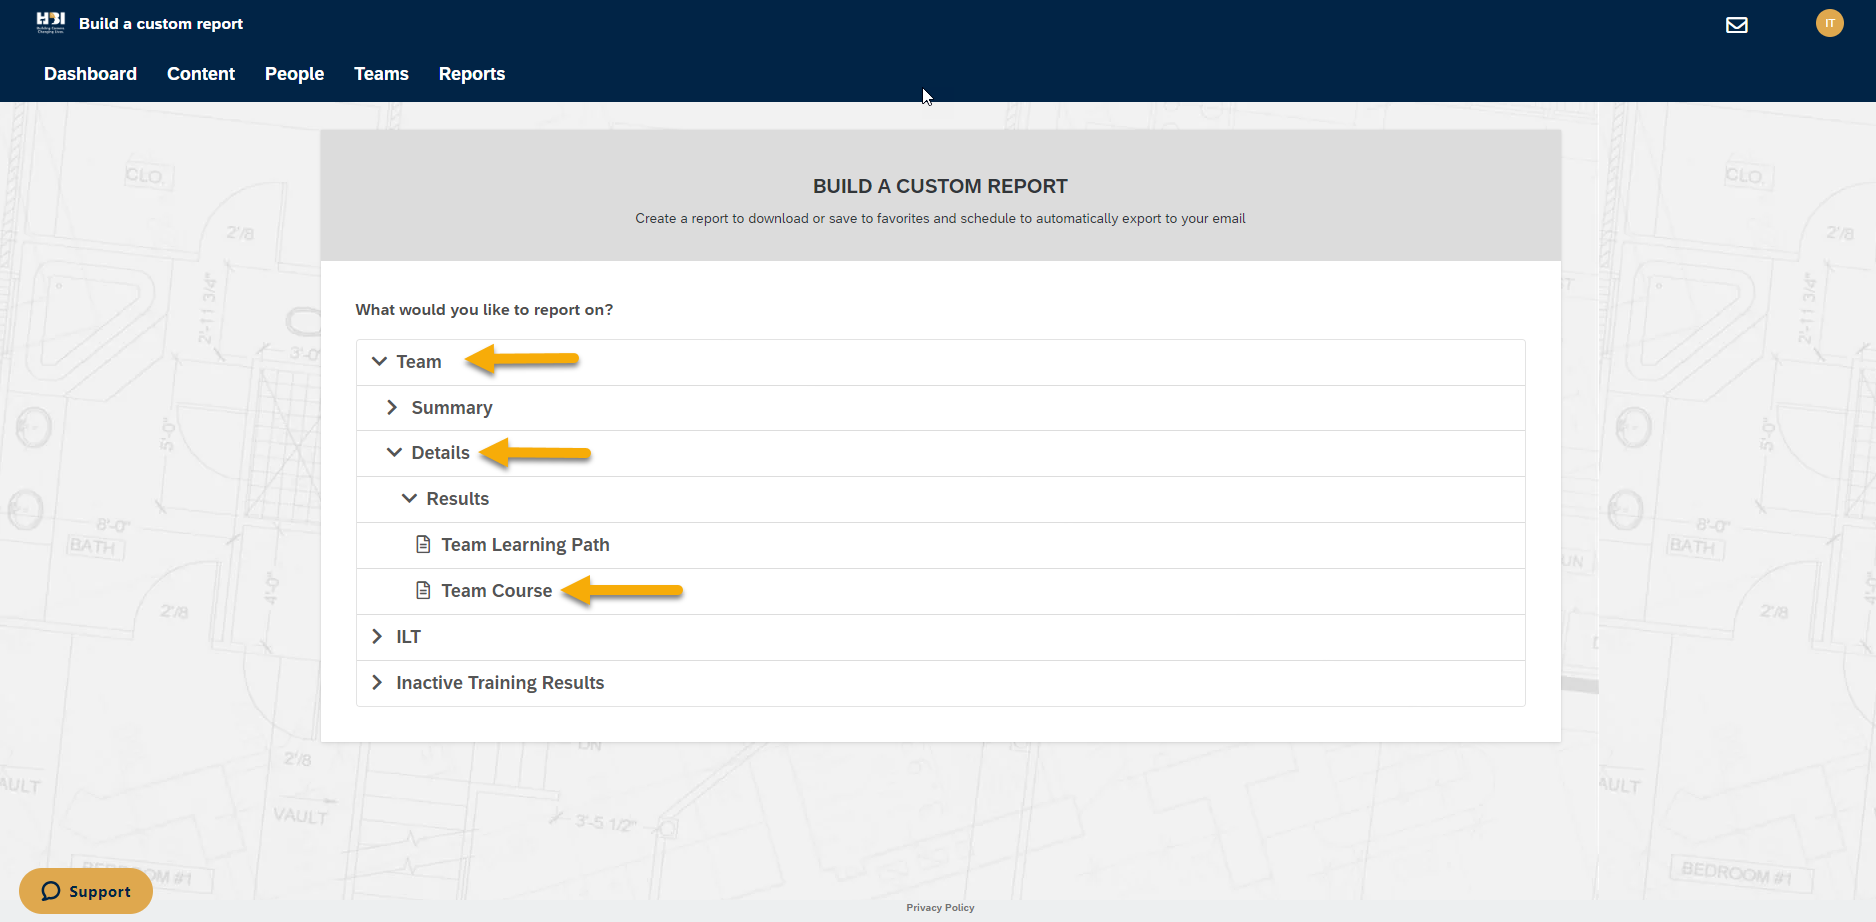
Task: Collapse the Team section chevron
Action: (x=379, y=362)
